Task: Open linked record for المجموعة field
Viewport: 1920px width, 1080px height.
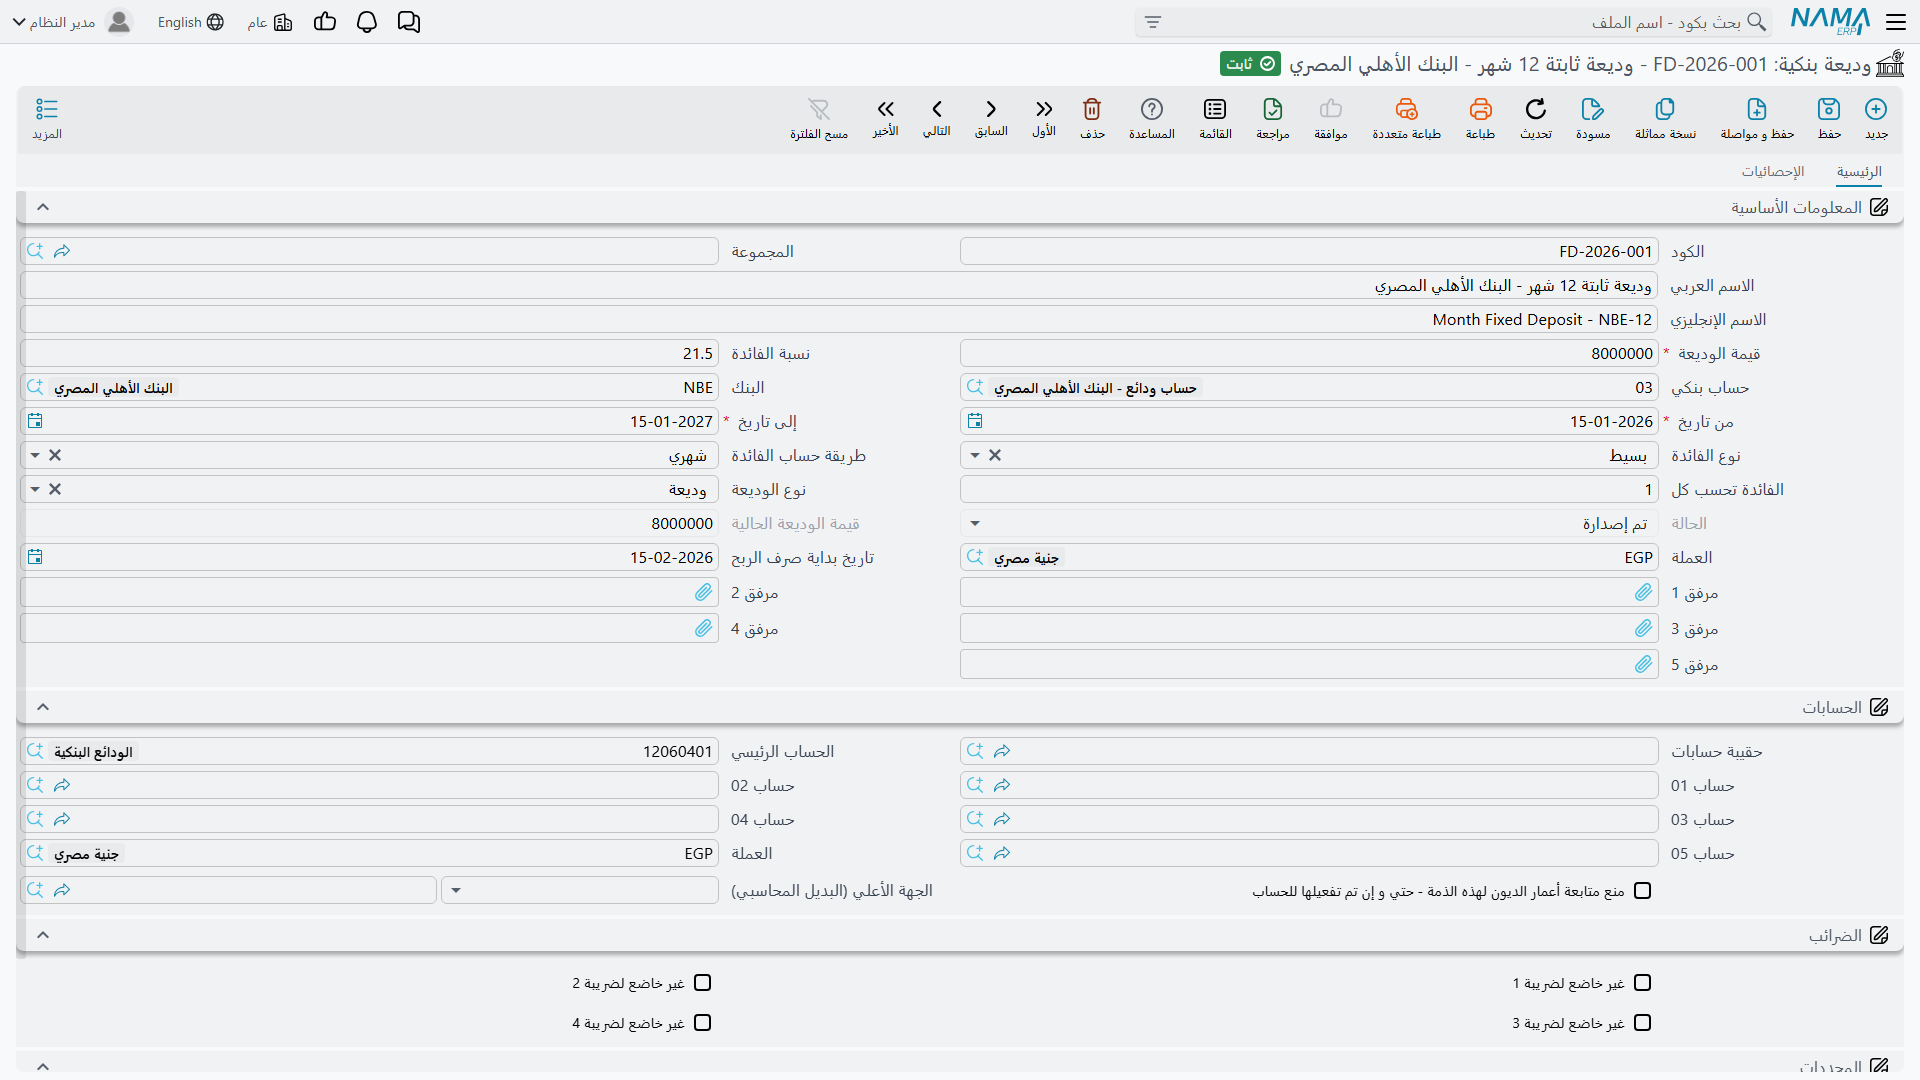Action: click(62, 251)
